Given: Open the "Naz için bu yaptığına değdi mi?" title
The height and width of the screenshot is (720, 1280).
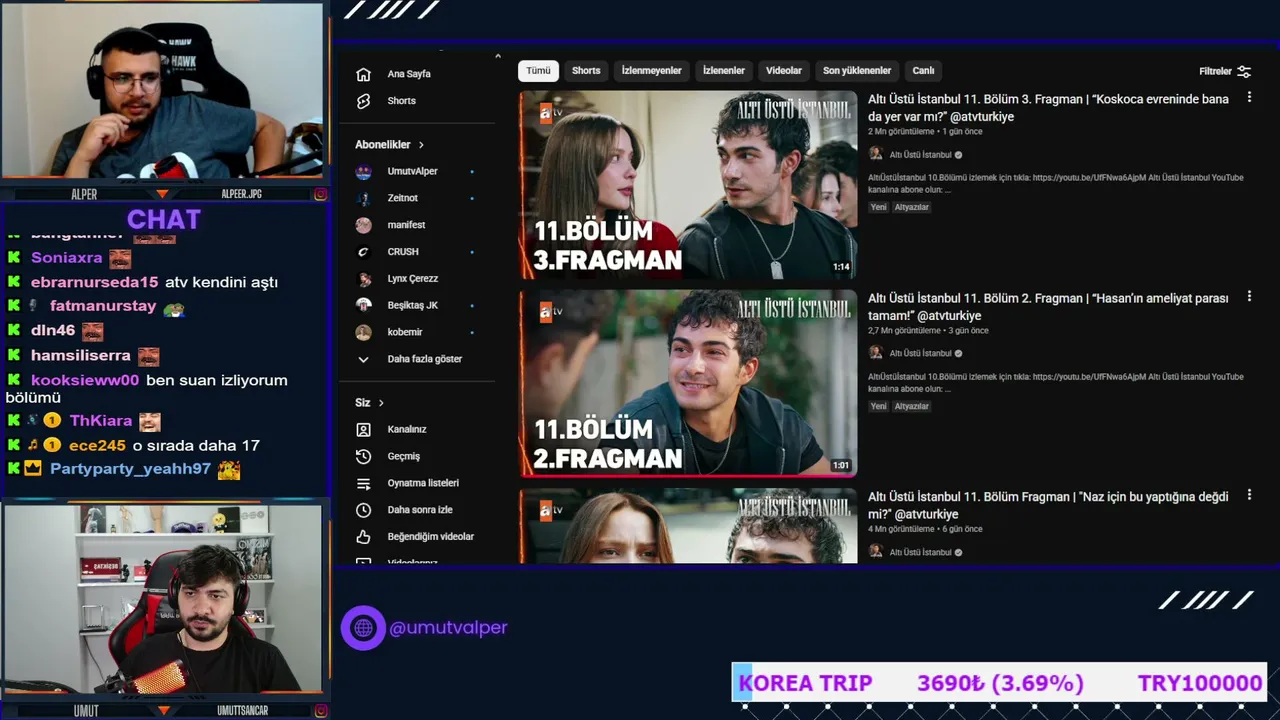Looking at the screenshot, I should pos(1048,505).
